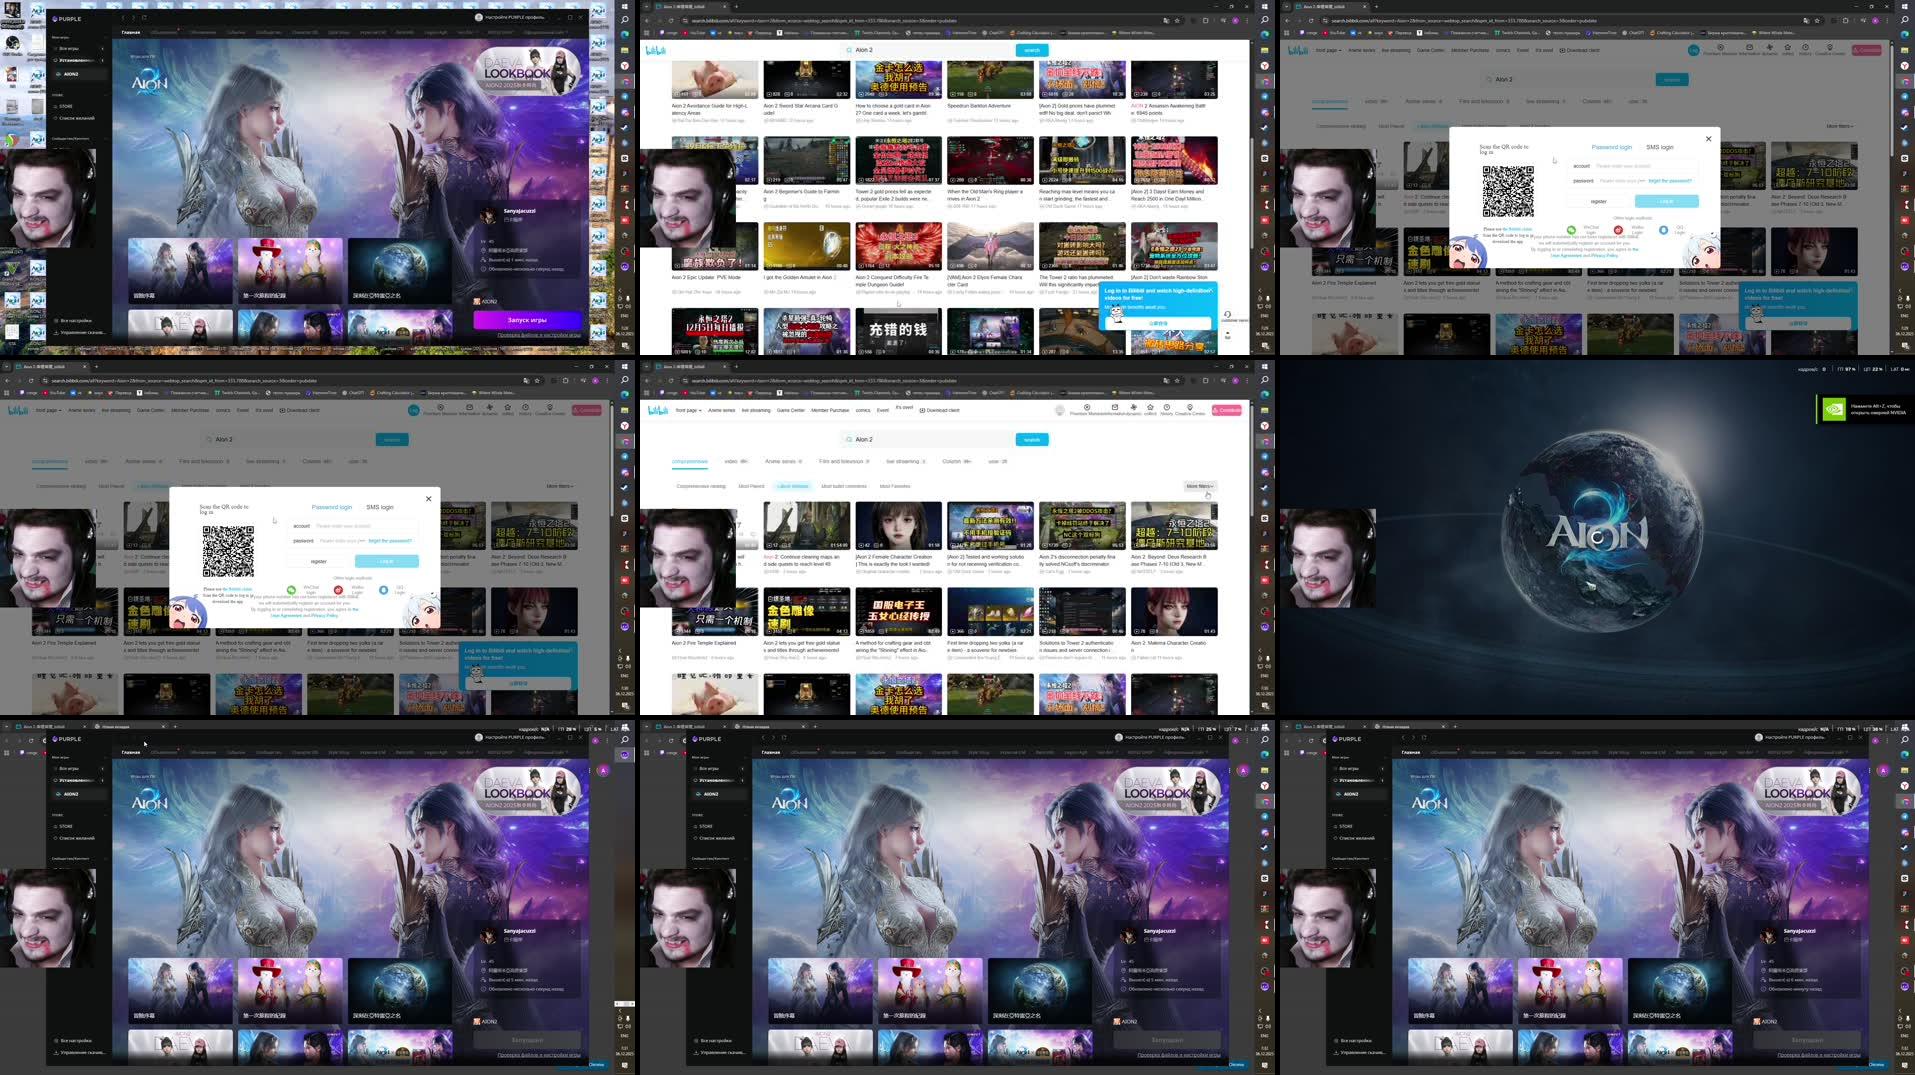Toggle password visibility in the login form
Image resolution: width=1915 pixels, height=1075 pixels.
click(x=362, y=541)
